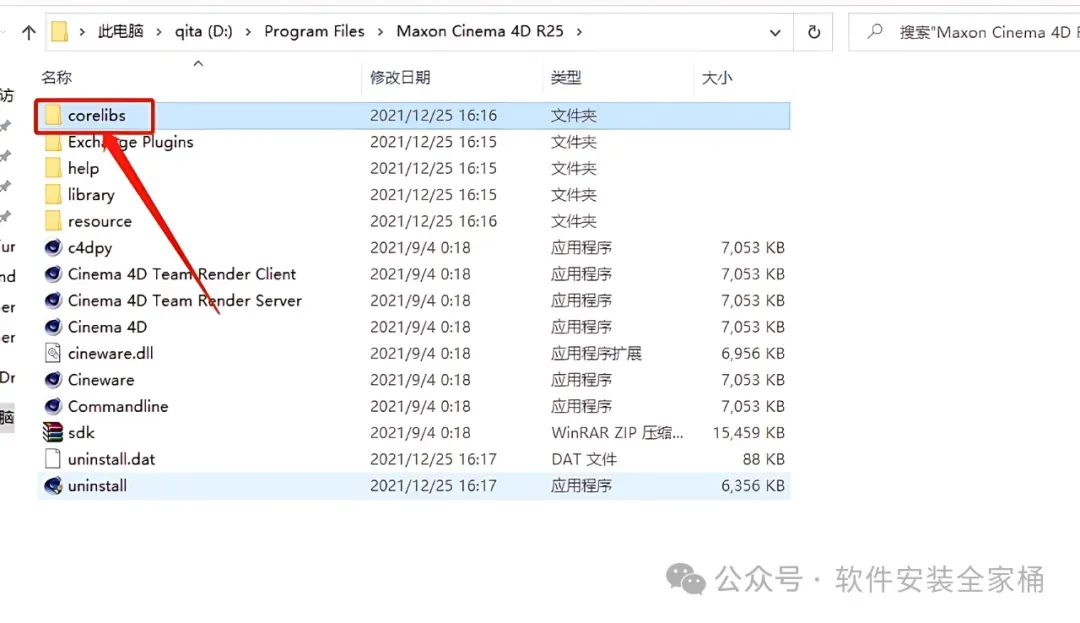Click the uninstall.dat file icon
Image resolution: width=1080 pixels, height=623 pixels.
point(53,458)
